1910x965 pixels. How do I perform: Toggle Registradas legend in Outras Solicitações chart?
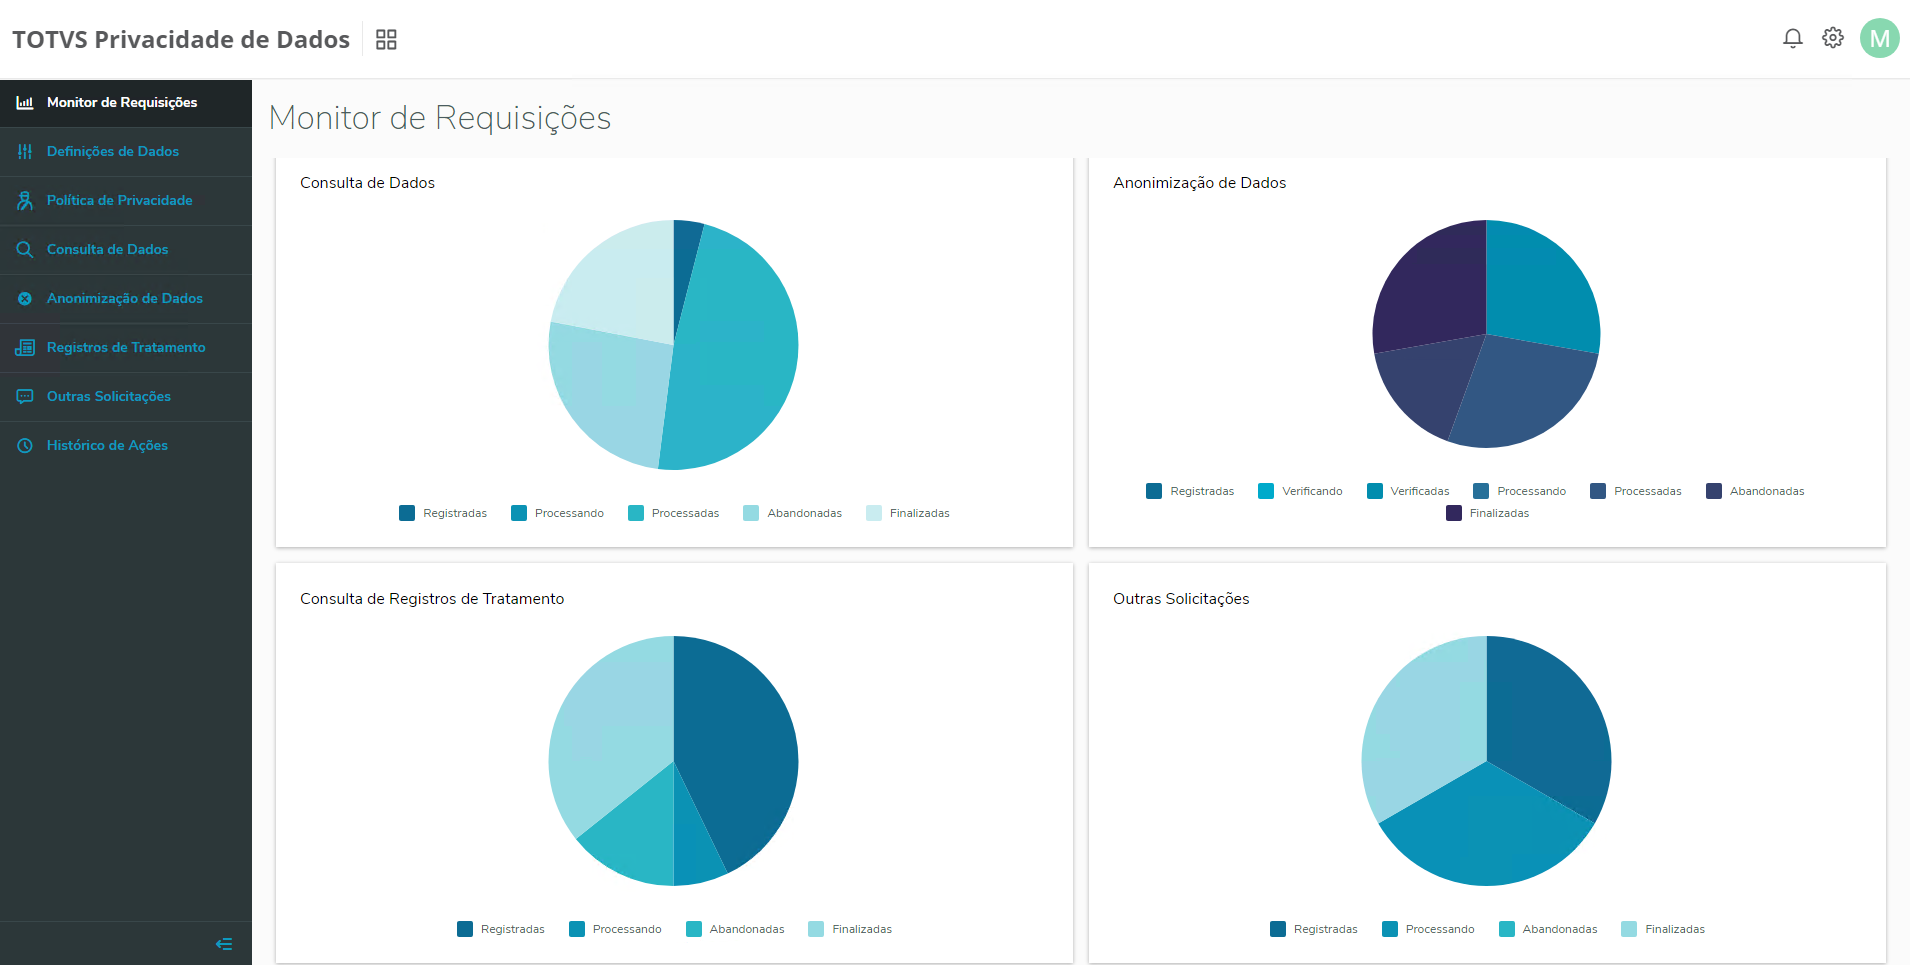[x=1314, y=929]
